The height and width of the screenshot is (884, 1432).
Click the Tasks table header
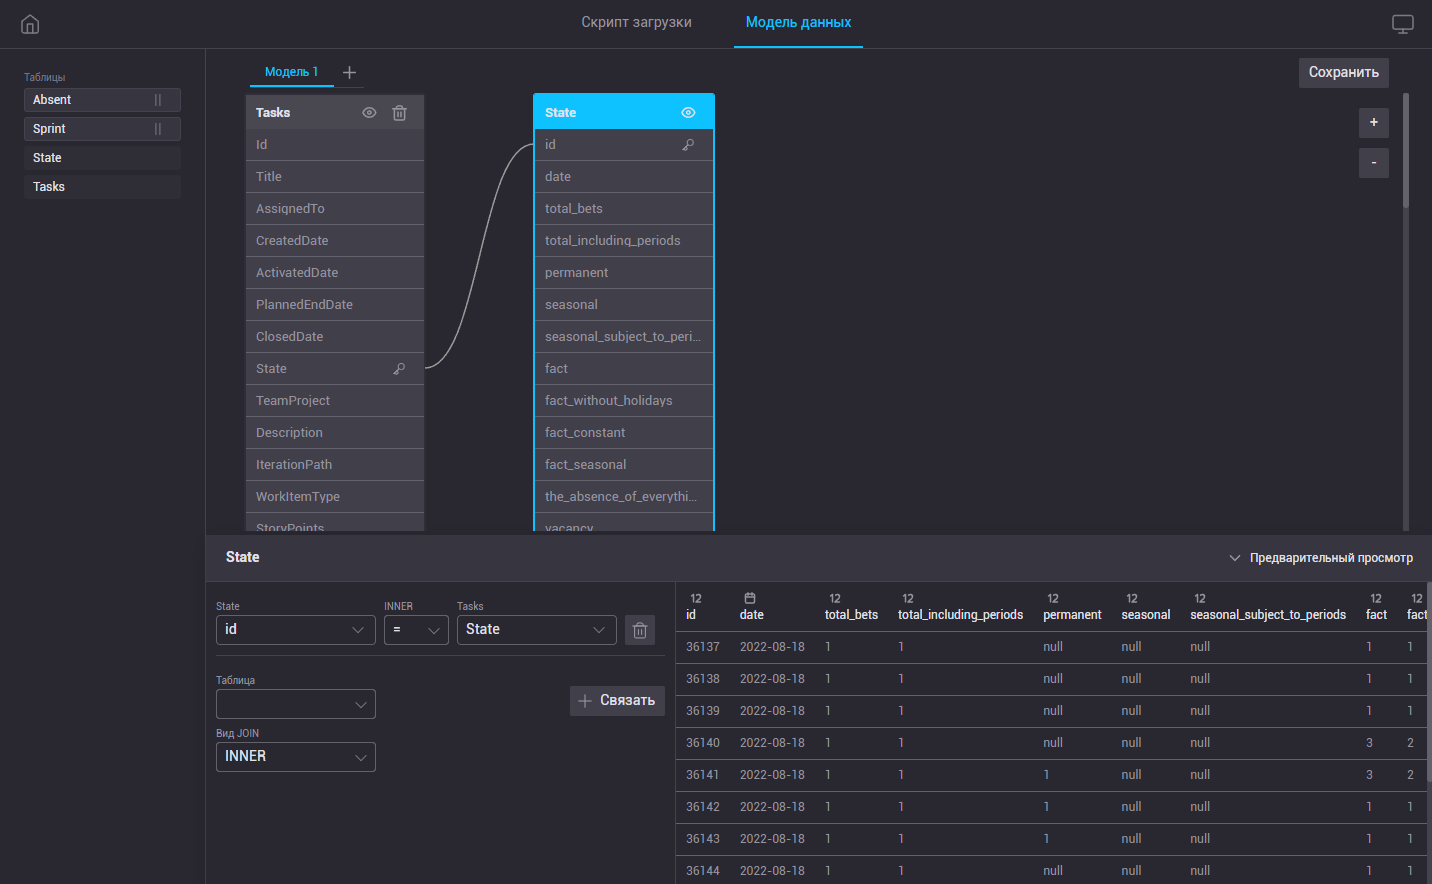coord(335,113)
